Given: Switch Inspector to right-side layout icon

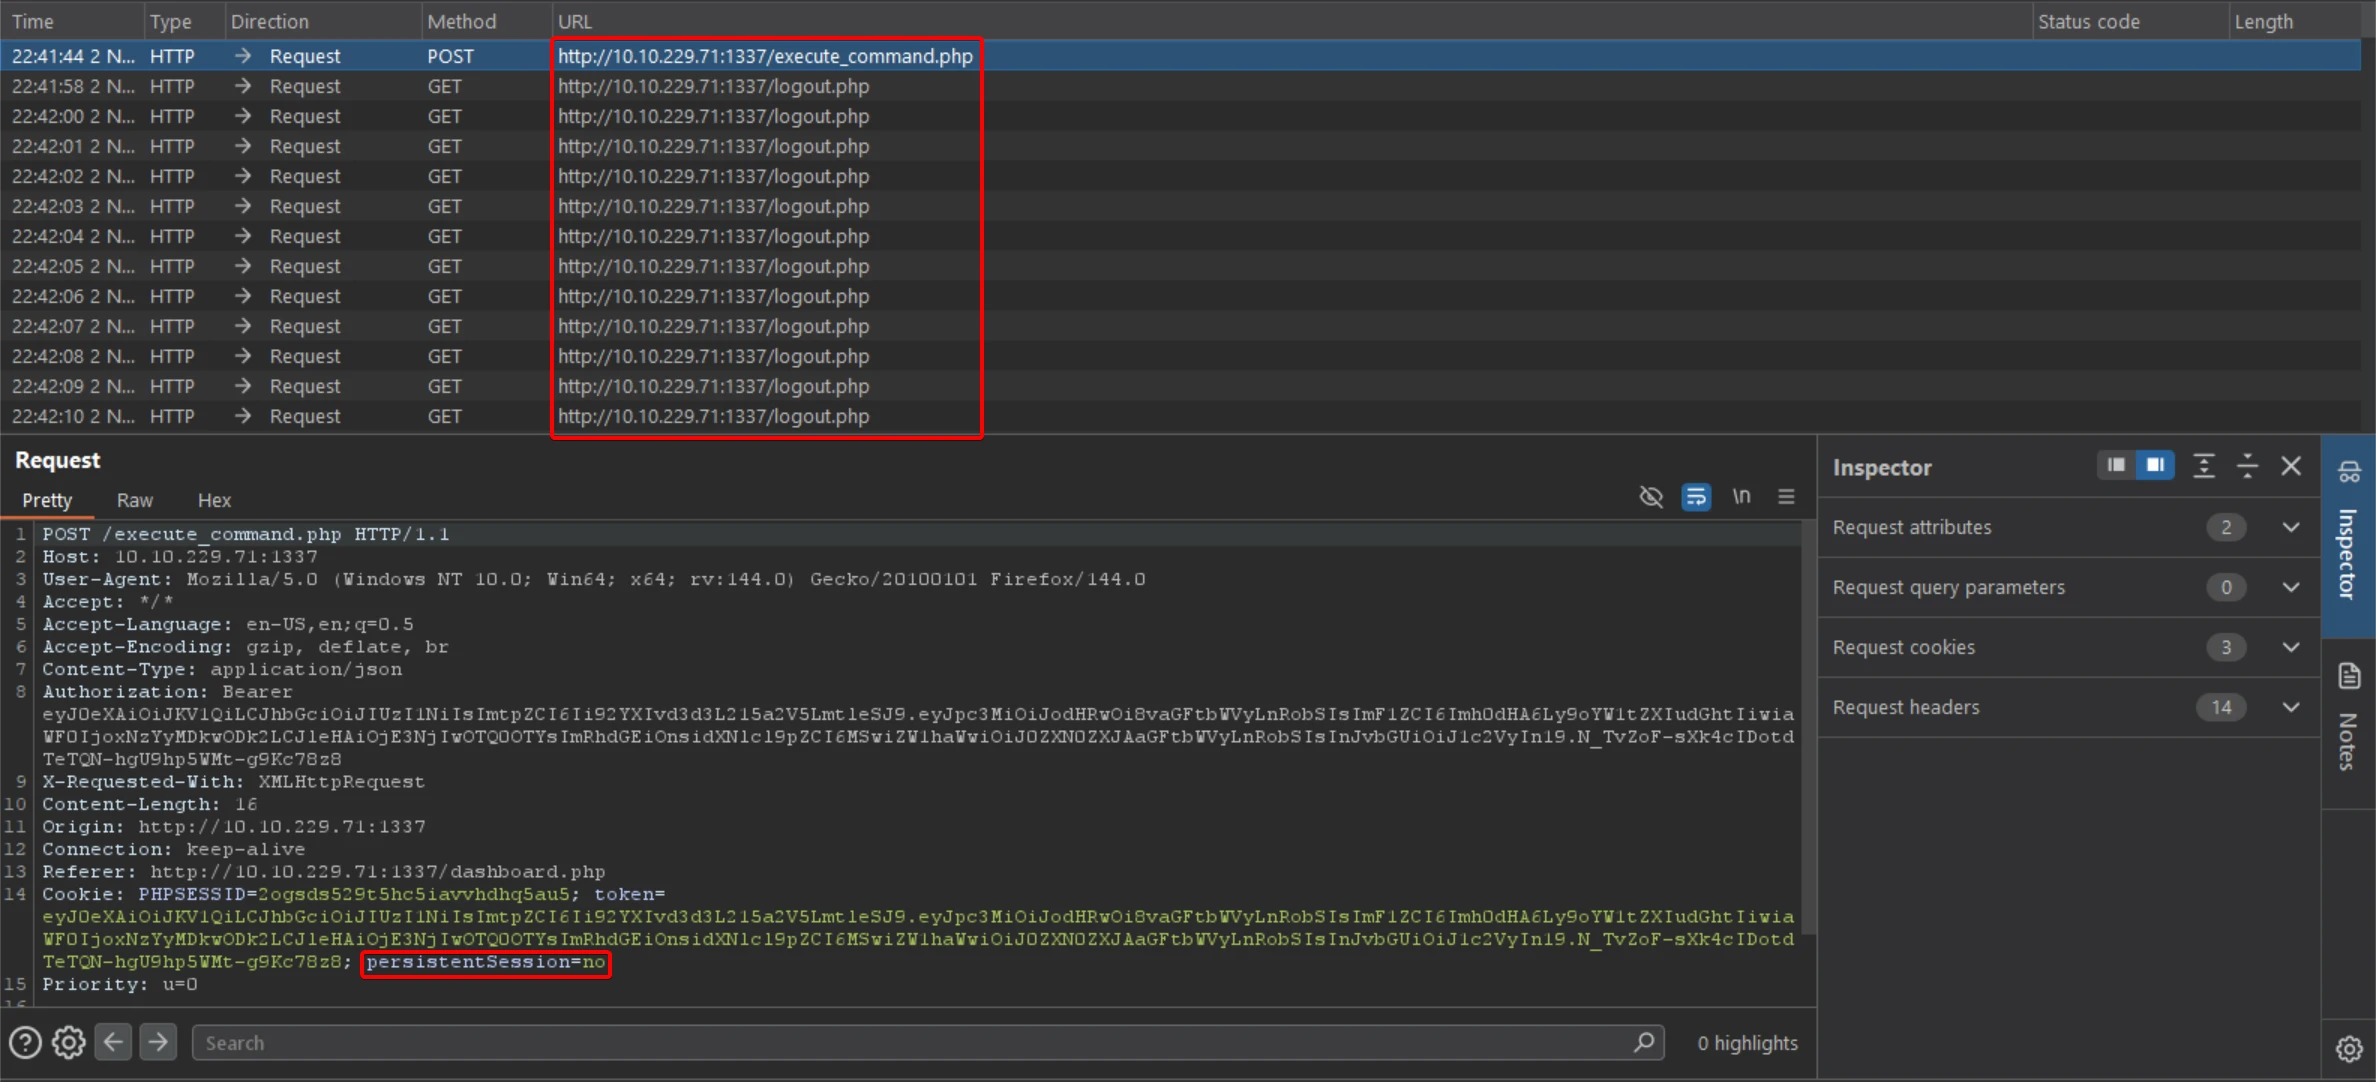Looking at the screenshot, I should click(x=2155, y=465).
